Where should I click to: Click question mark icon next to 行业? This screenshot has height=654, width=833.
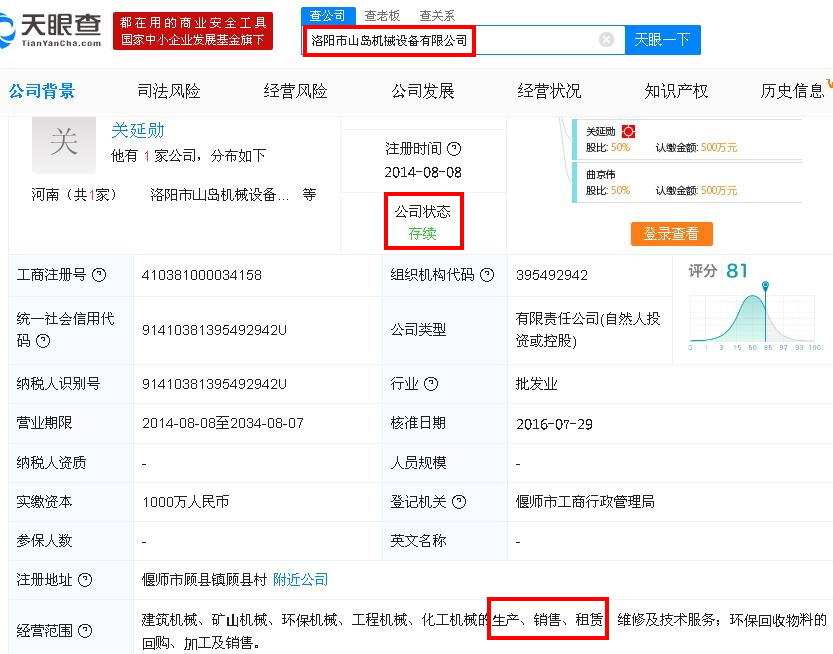coord(431,384)
